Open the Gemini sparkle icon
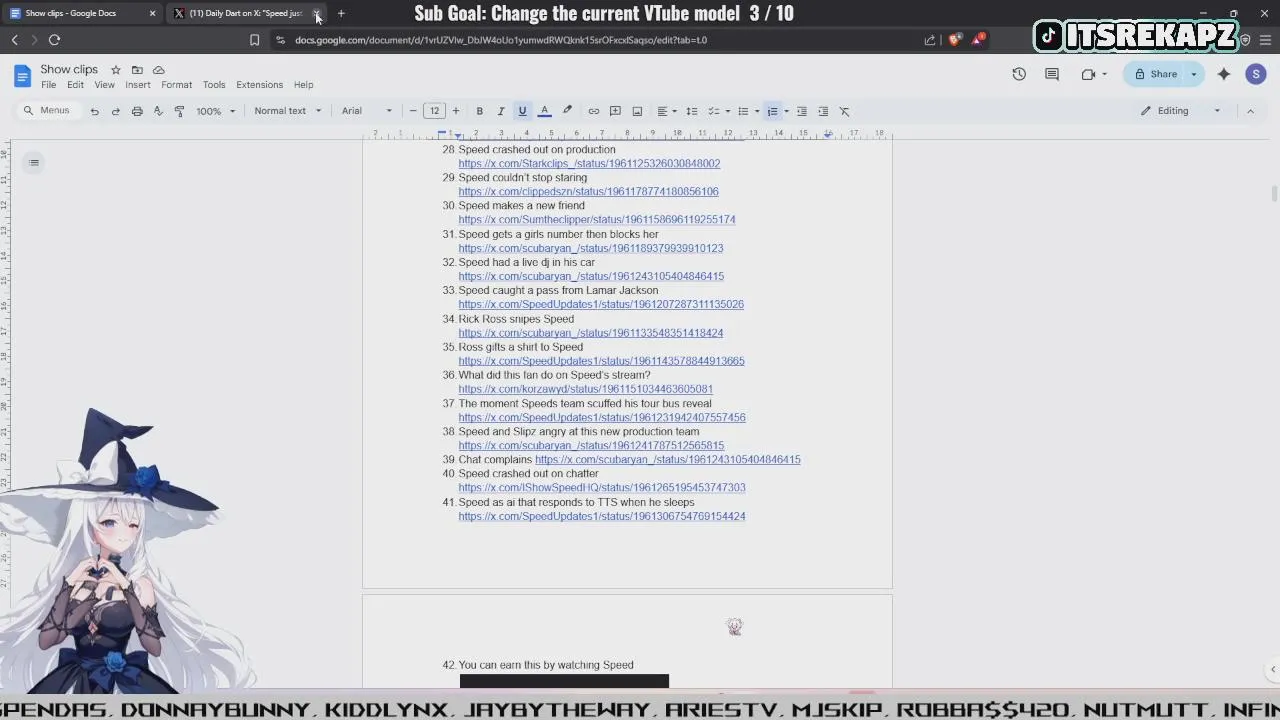Viewport: 1280px width, 720px height. pyautogui.click(x=1224, y=74)
